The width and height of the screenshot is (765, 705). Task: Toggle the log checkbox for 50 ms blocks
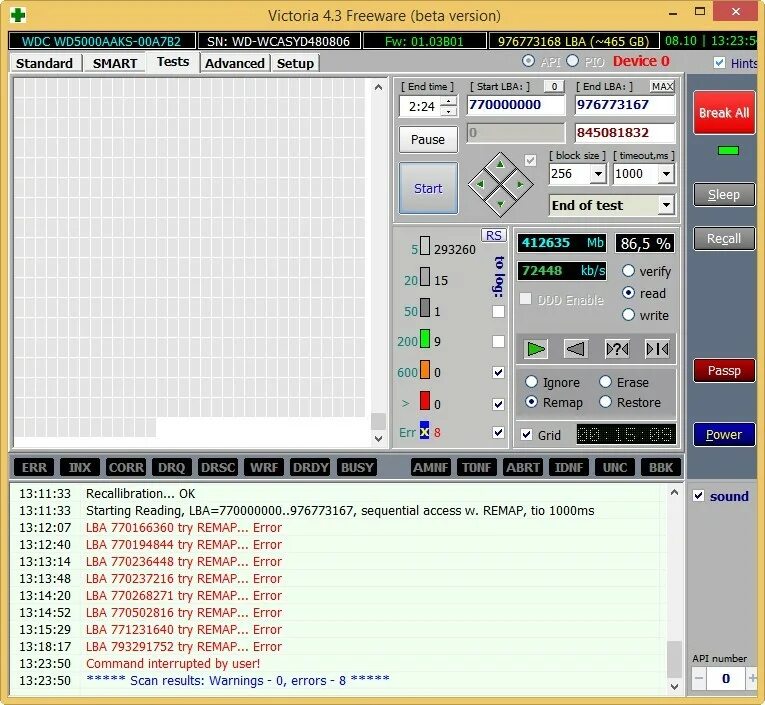pos(498,311)
